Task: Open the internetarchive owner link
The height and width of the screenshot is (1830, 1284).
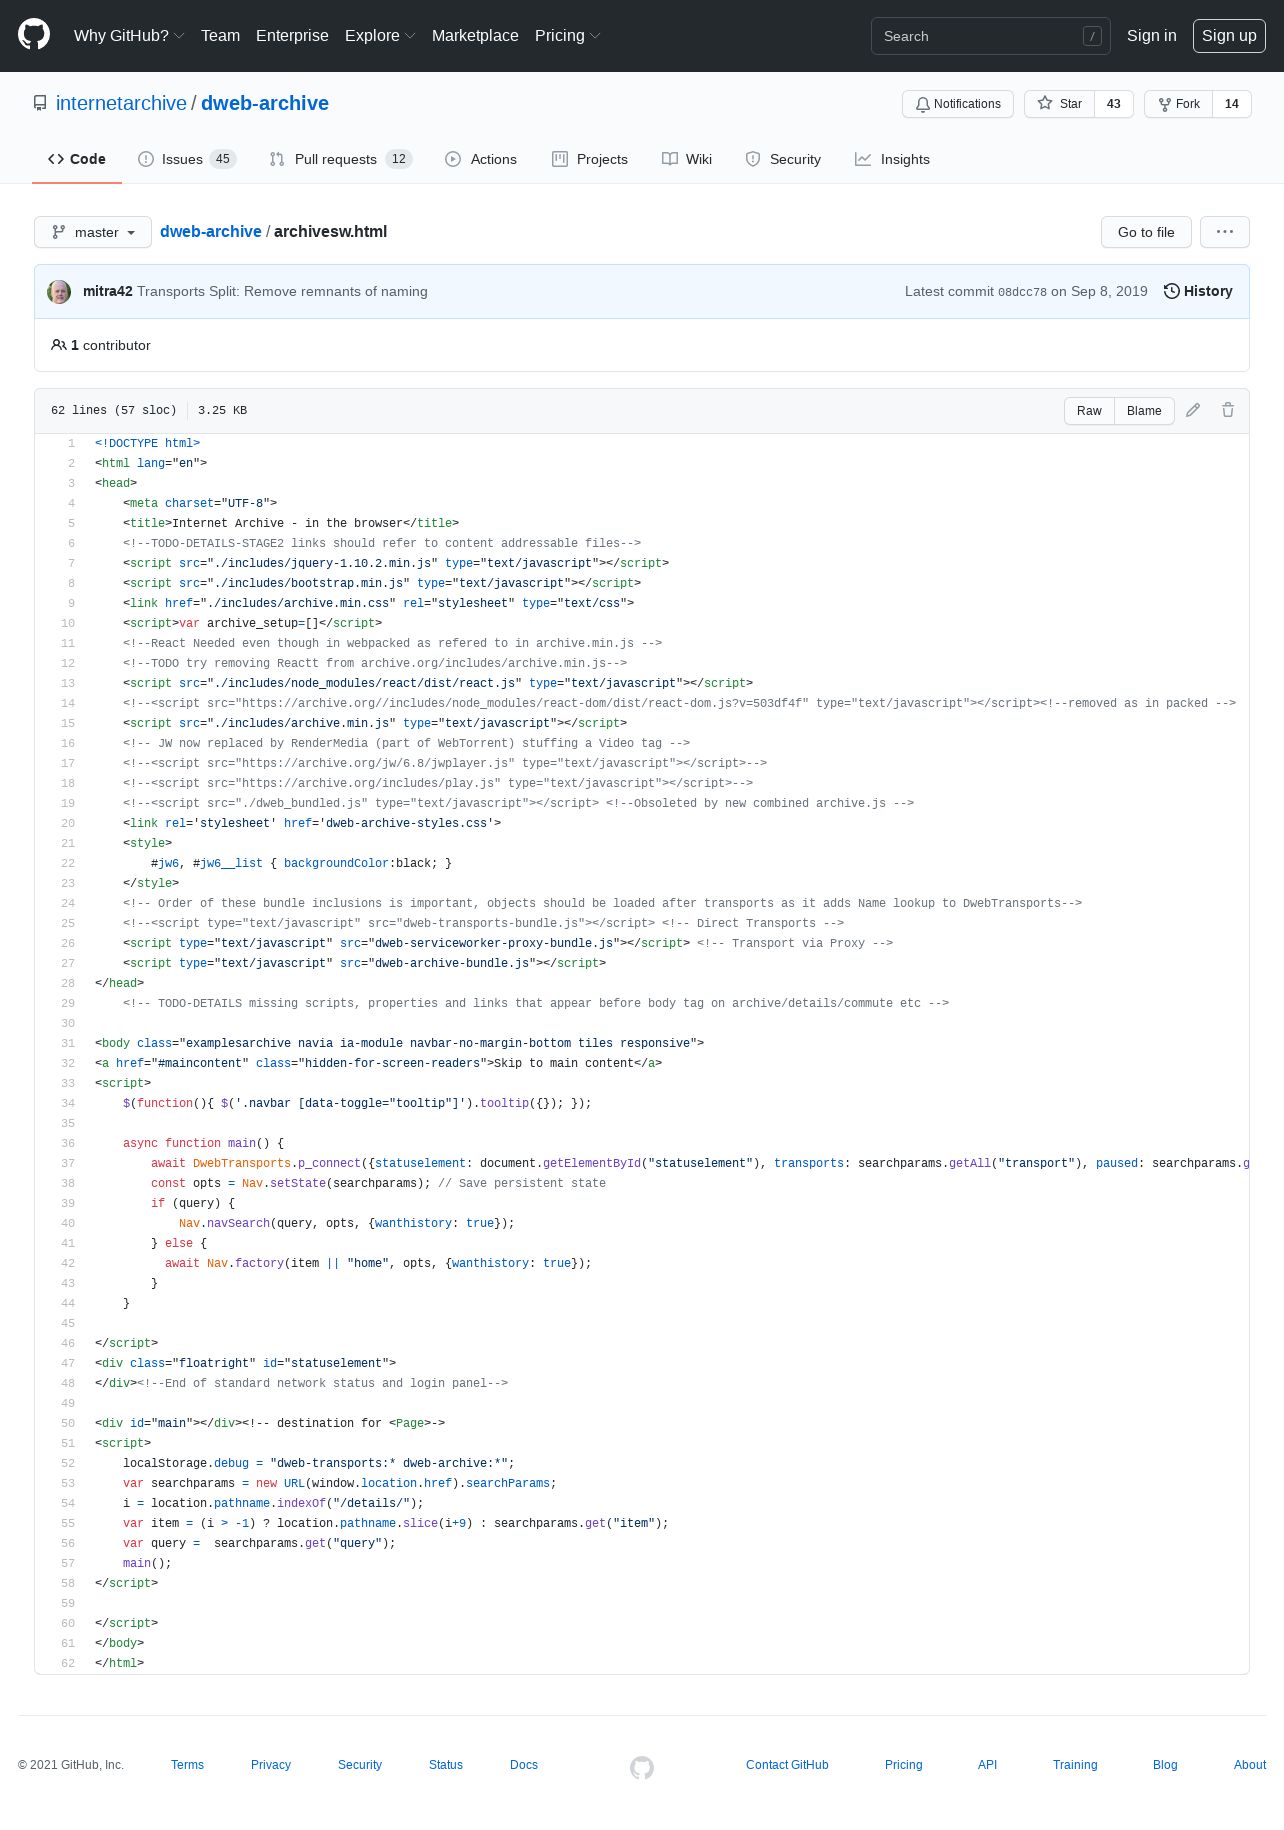Action: coord(121,103)
